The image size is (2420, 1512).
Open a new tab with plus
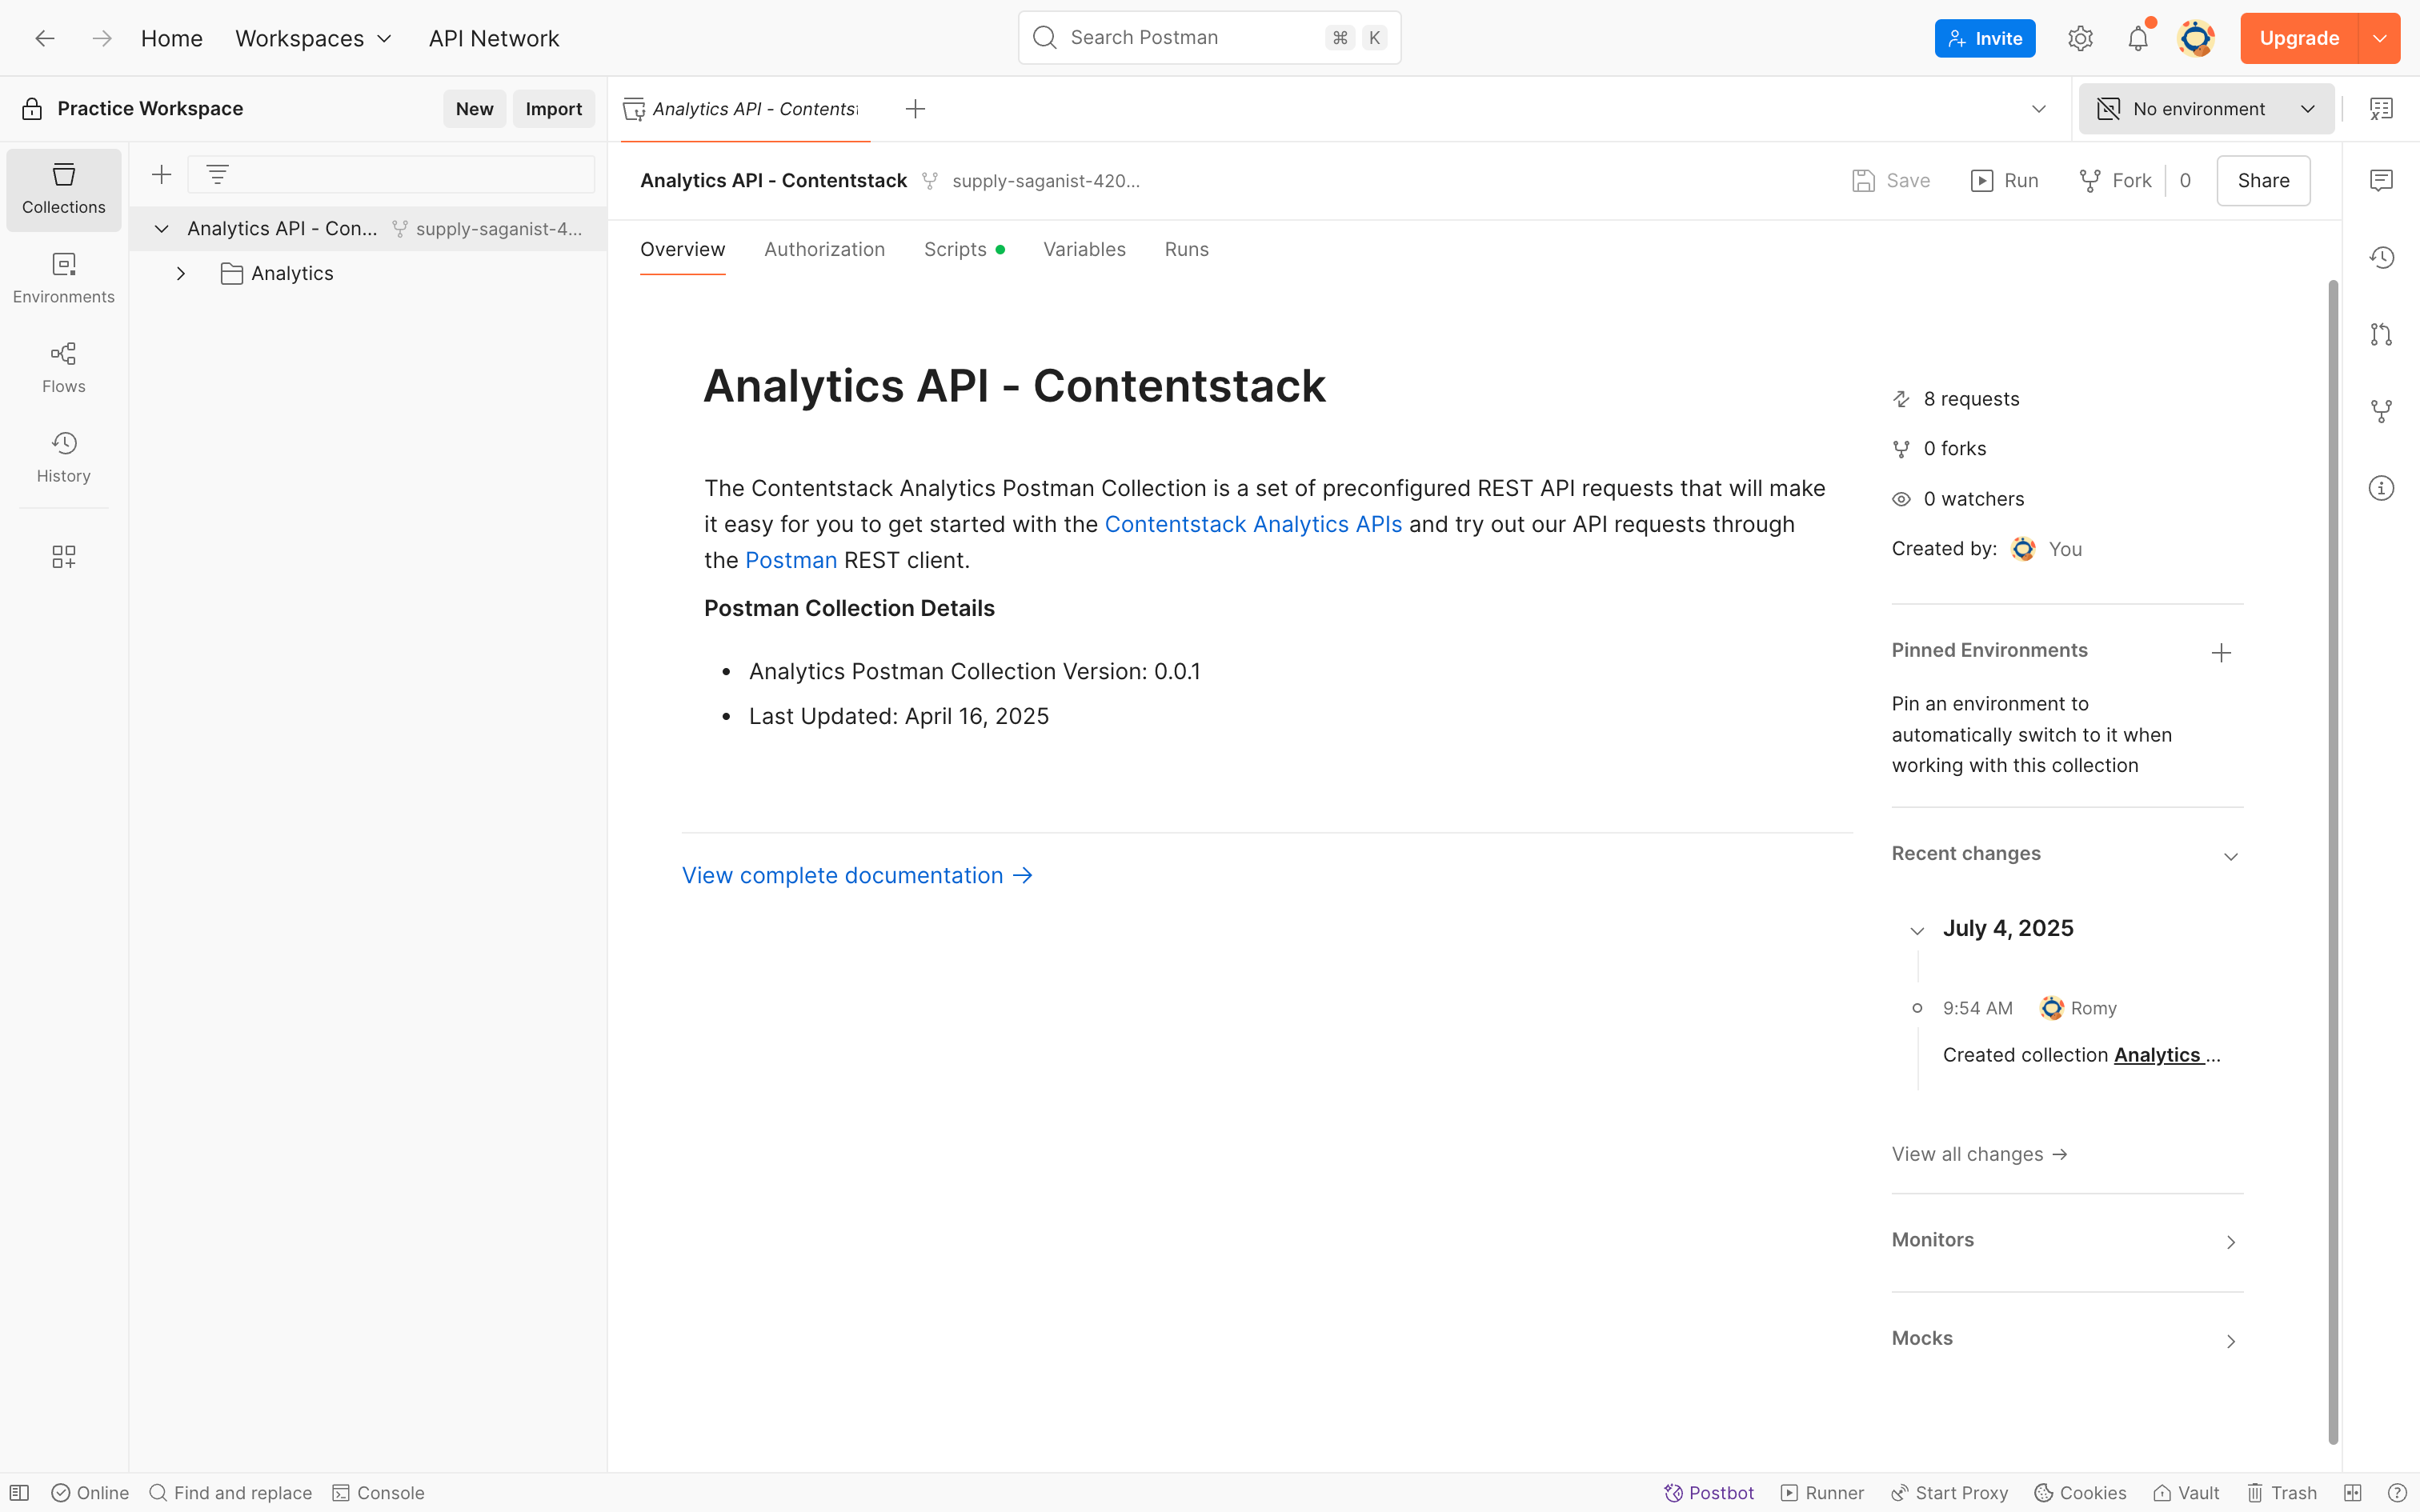(915, 109)
